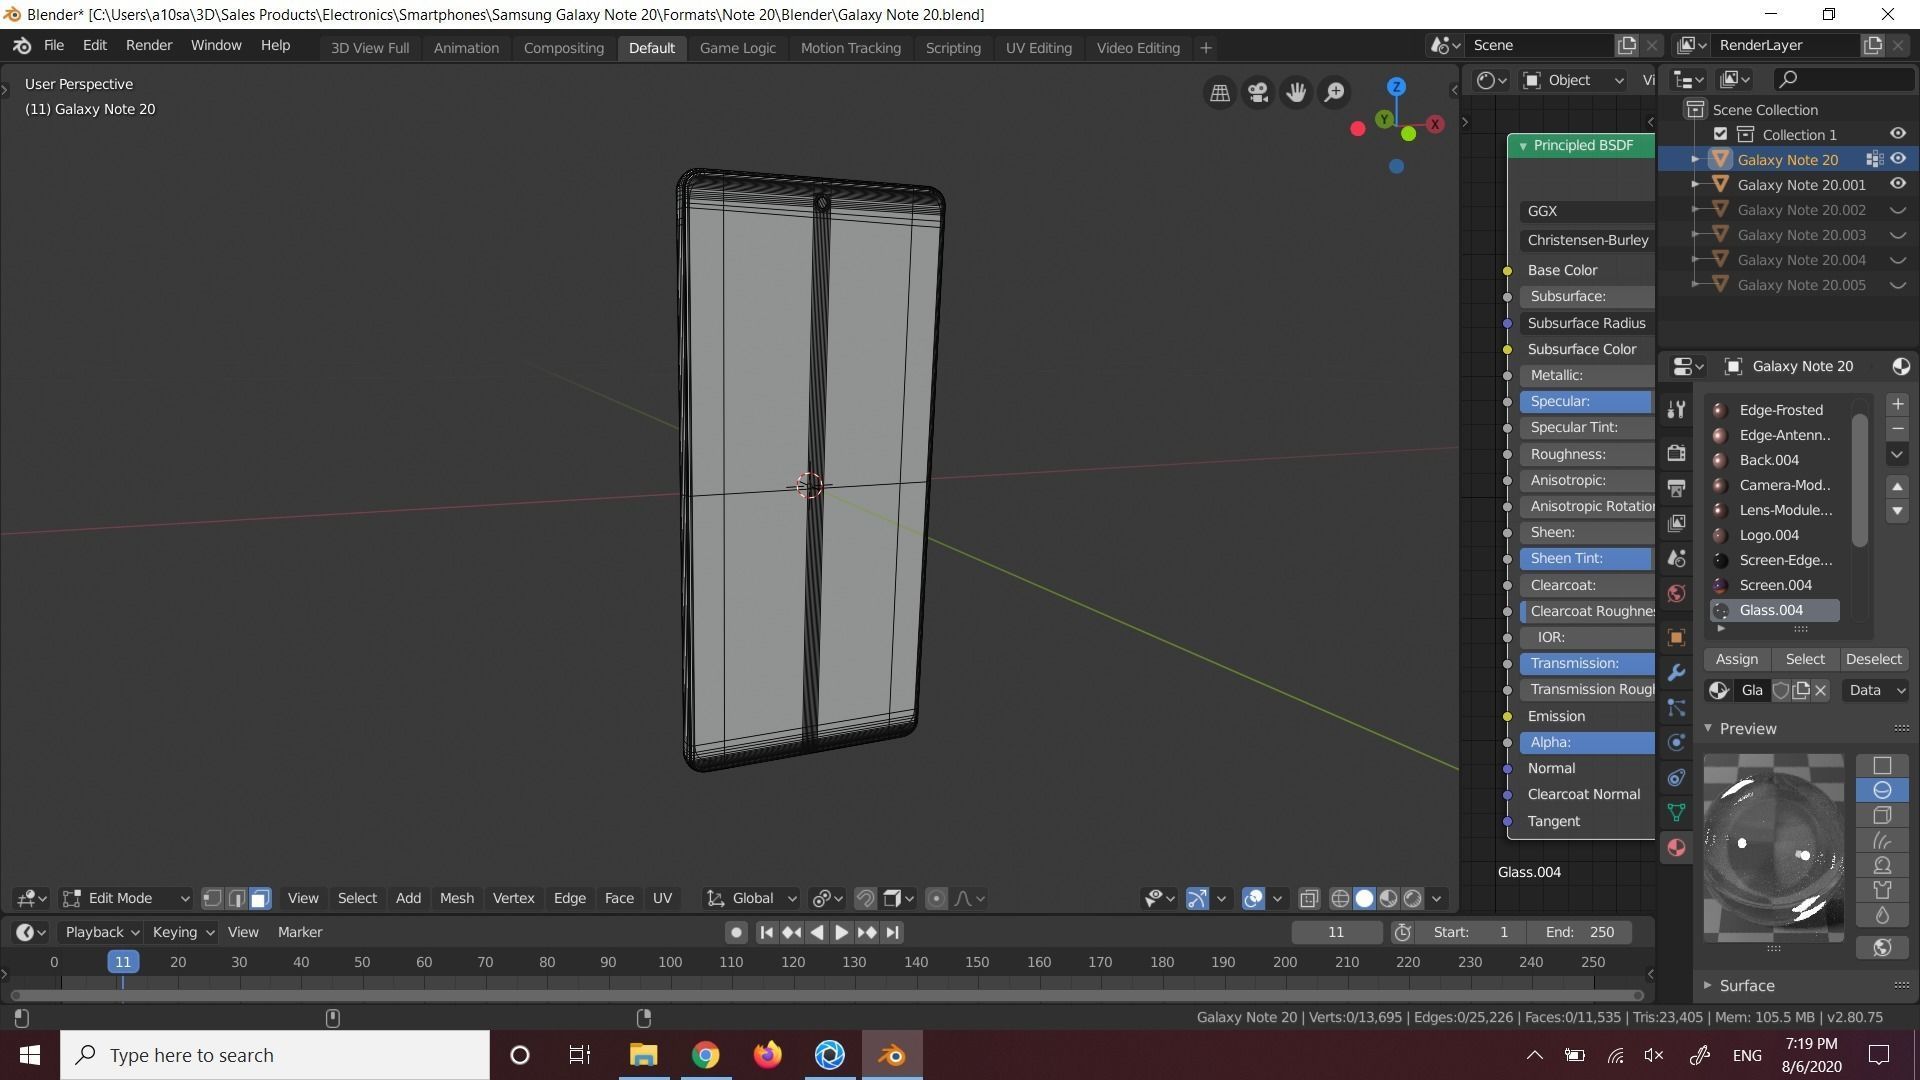Jump to the end frame
1920x1080 pixels.
coord(893,932)
